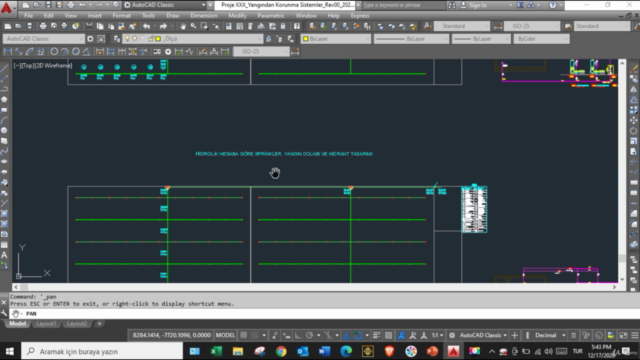Select the Multiline Text tool
The image size is (640, 360).
(x=4, y=255)
